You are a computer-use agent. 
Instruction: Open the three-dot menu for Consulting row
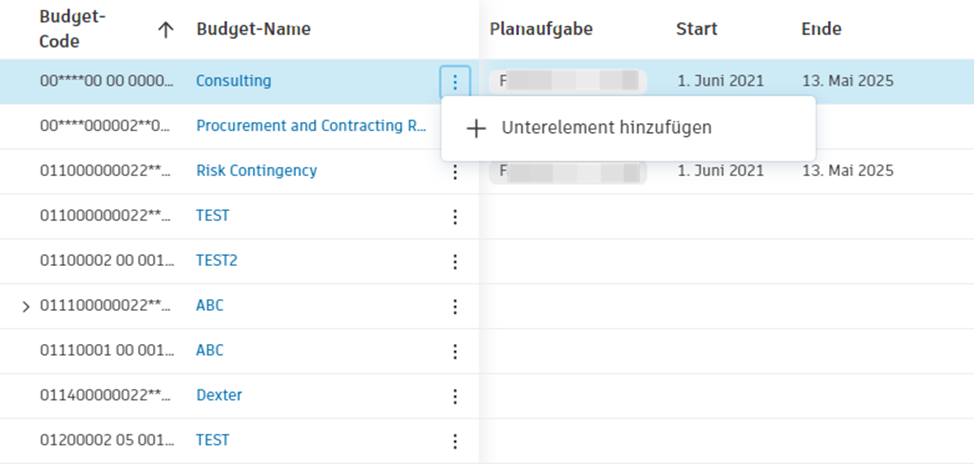coord(455,81)
